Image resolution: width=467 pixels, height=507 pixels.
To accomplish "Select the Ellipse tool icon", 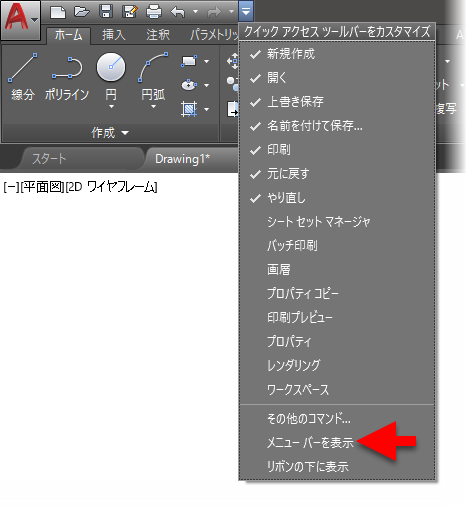I will (x=189, y=85).
